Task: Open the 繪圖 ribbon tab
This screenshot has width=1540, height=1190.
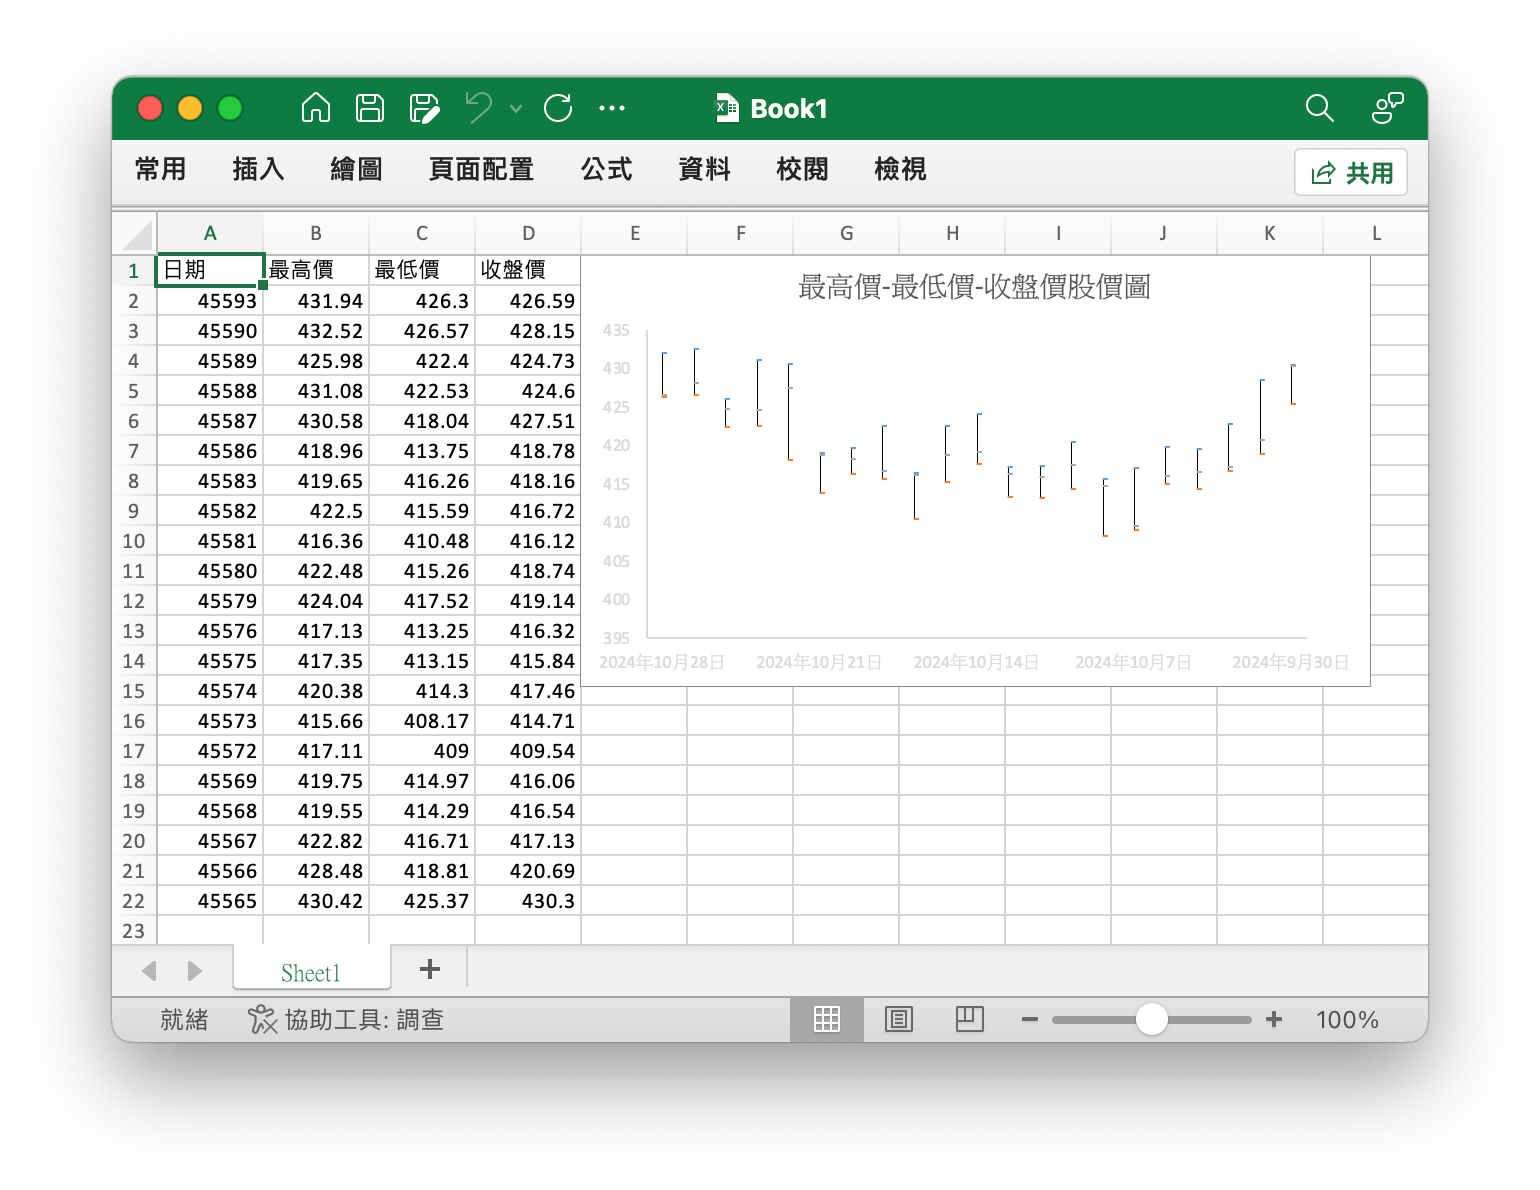Action: (356, 169)
